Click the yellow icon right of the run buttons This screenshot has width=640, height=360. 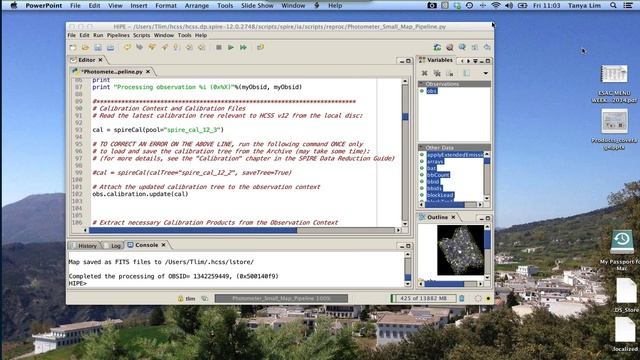(x=260, y=47)
